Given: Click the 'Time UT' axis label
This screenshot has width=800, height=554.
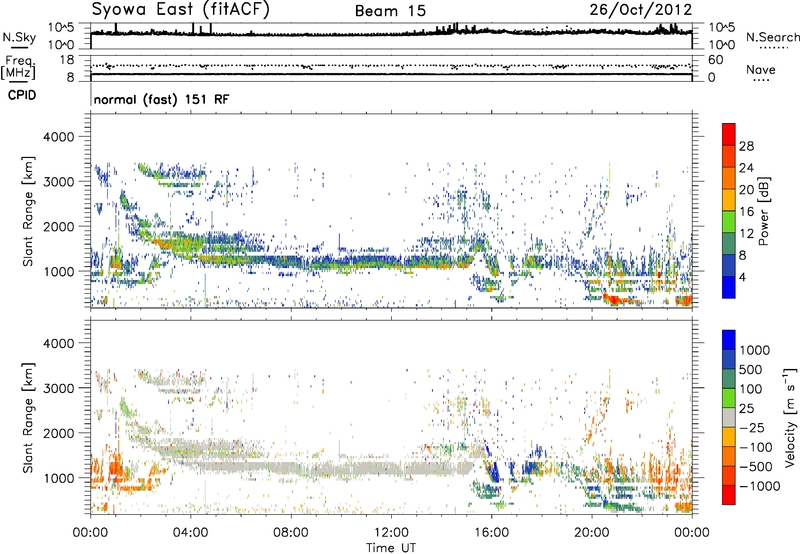Looking at the screenshot, I should 391,548.
